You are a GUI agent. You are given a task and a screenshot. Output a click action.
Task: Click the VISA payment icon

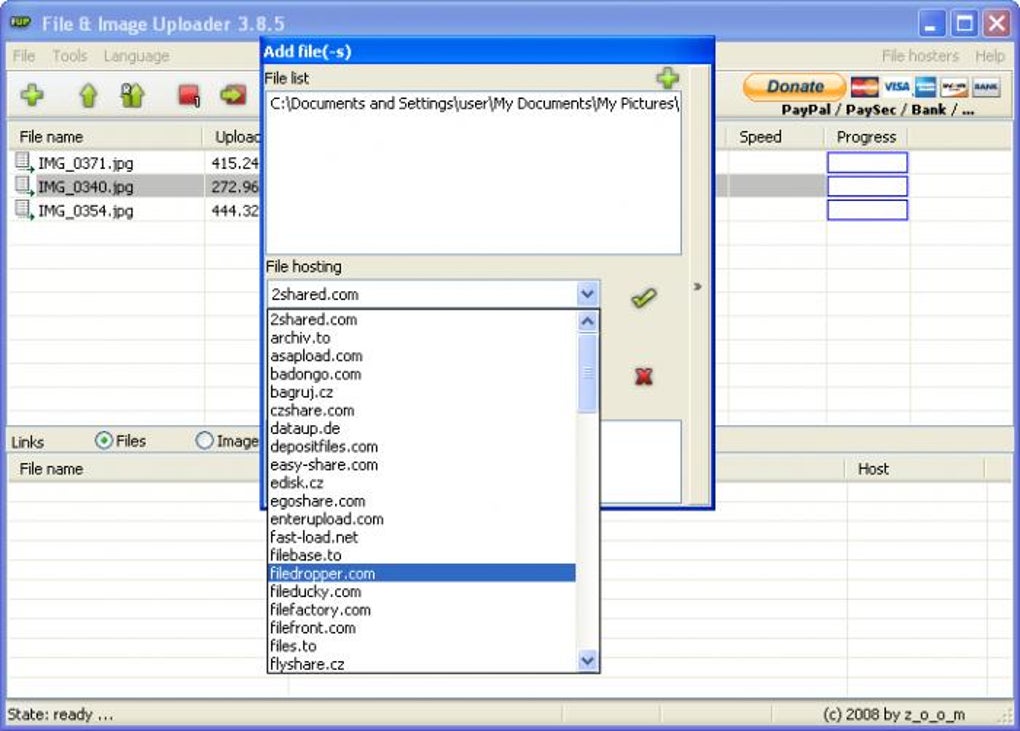[896, 86]
